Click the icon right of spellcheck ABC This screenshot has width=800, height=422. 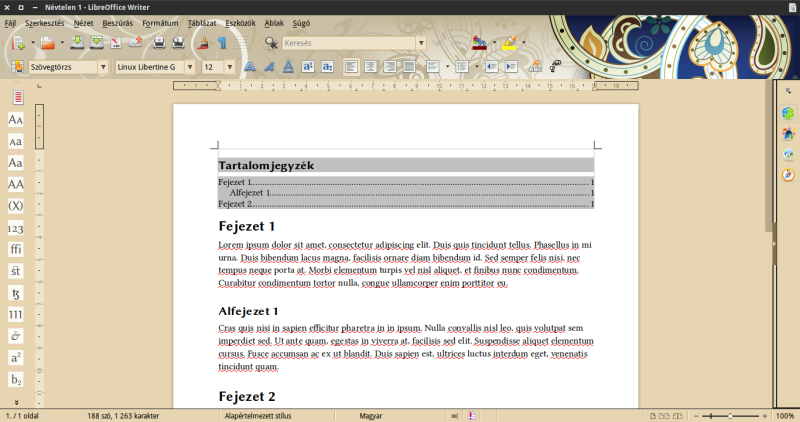tap(555, 67)
